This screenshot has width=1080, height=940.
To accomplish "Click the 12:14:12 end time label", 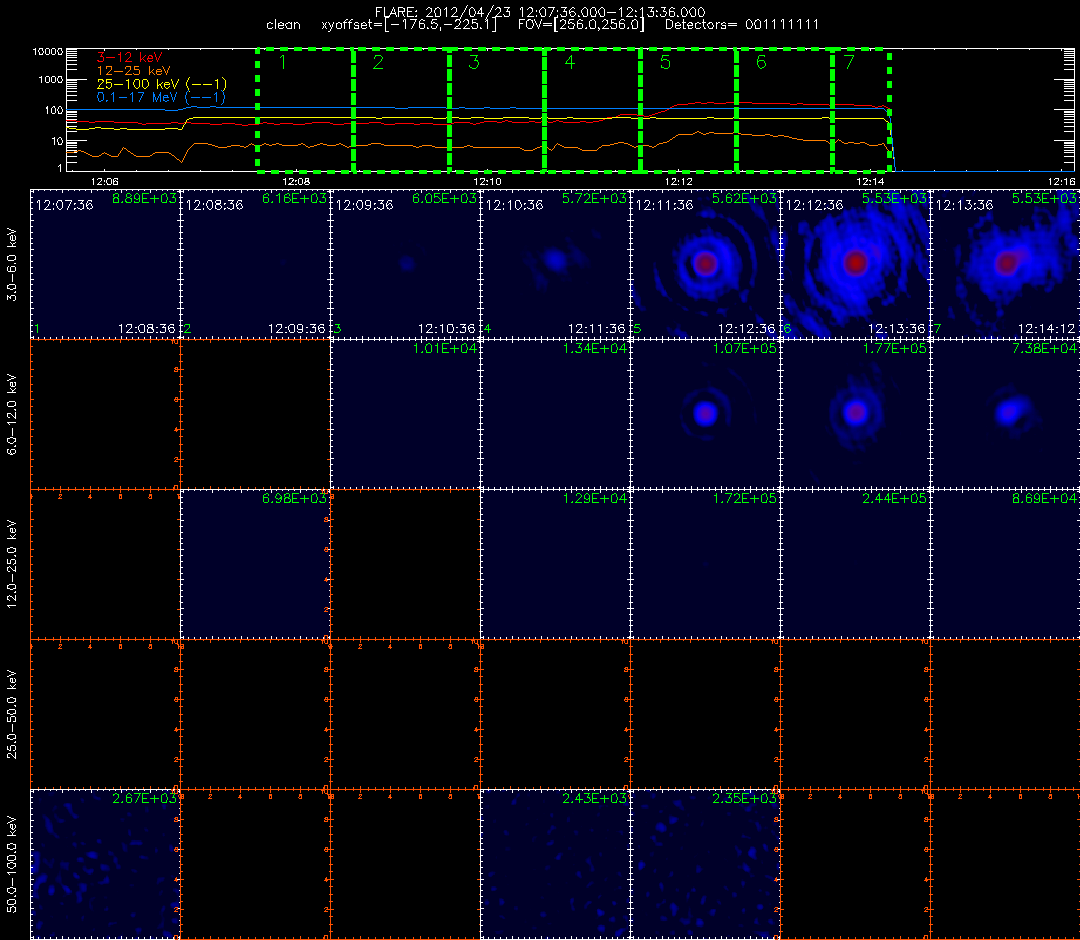I will tap(1046, 328).
